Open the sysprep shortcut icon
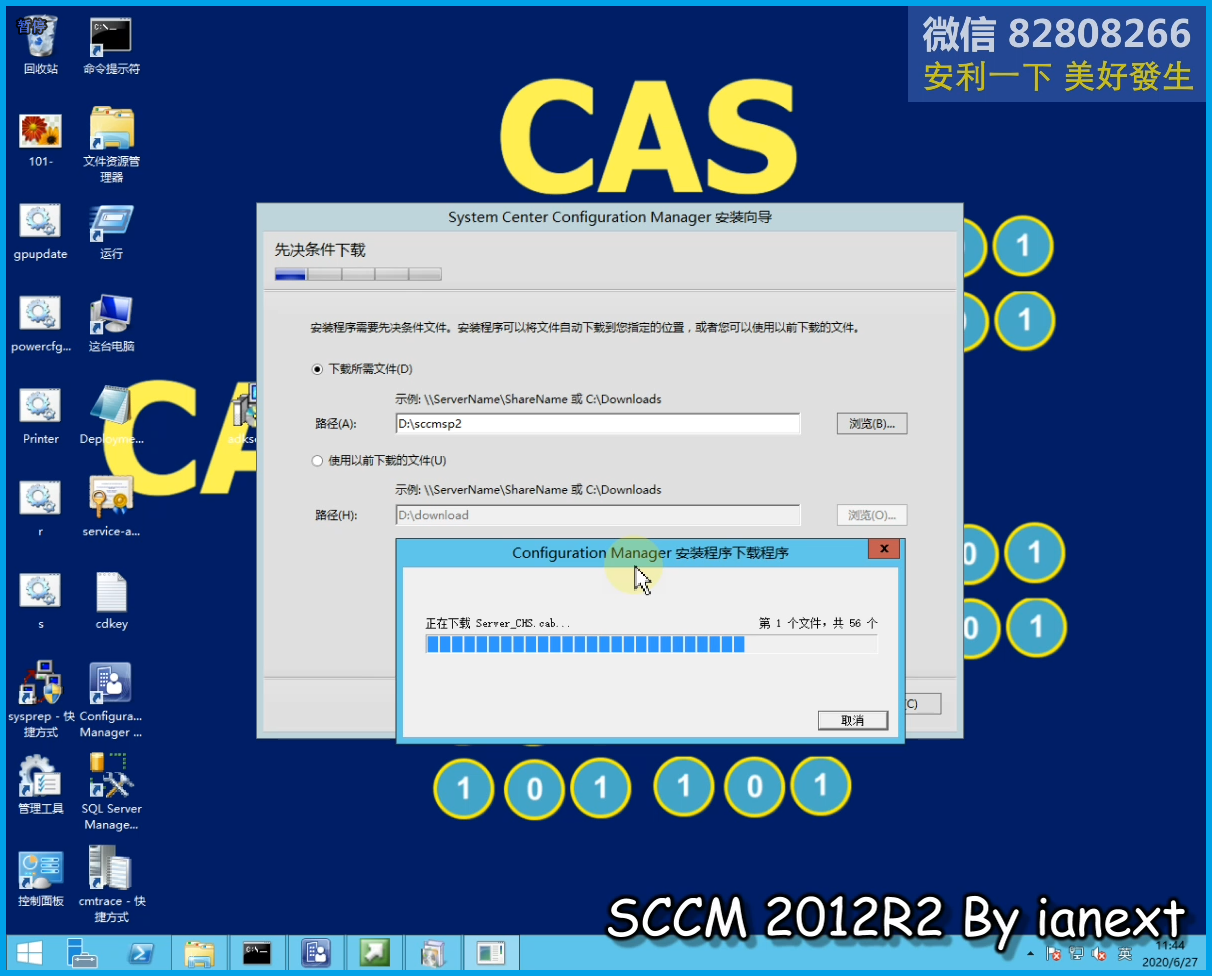Screen dimensions: 1212x976 click(x=41, y=699)
